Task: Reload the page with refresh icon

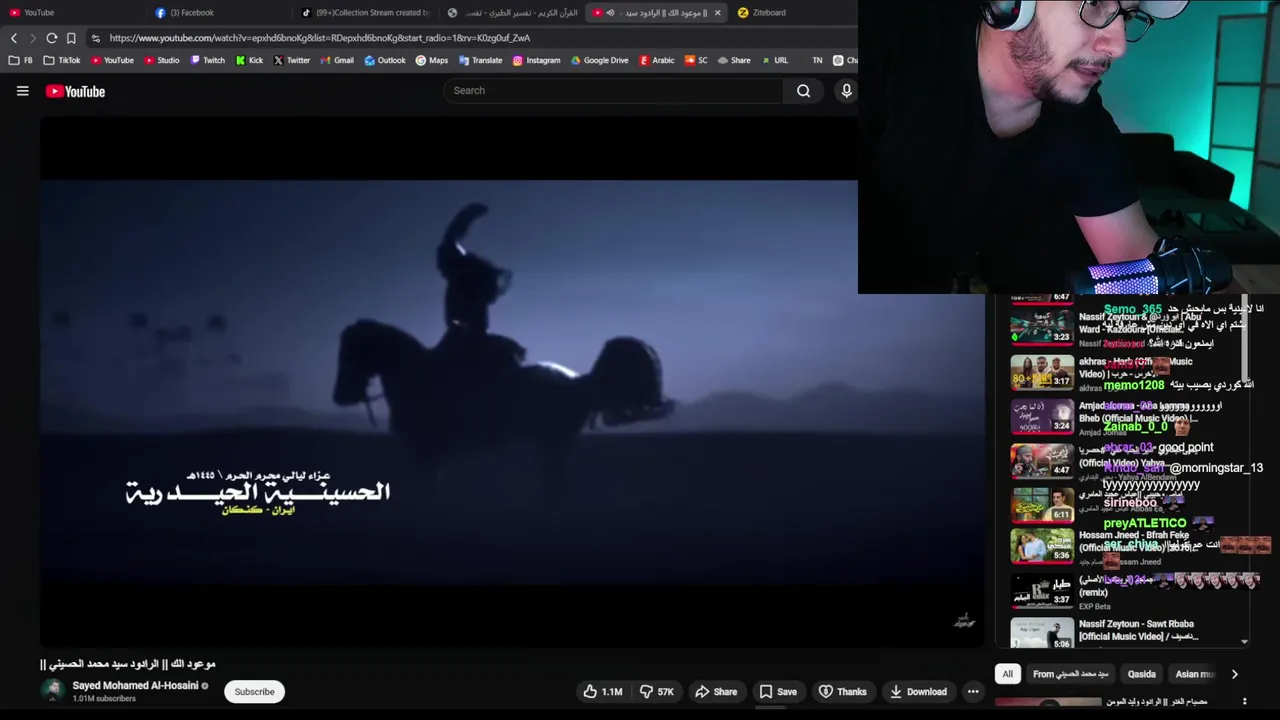Action: point(52,38)
